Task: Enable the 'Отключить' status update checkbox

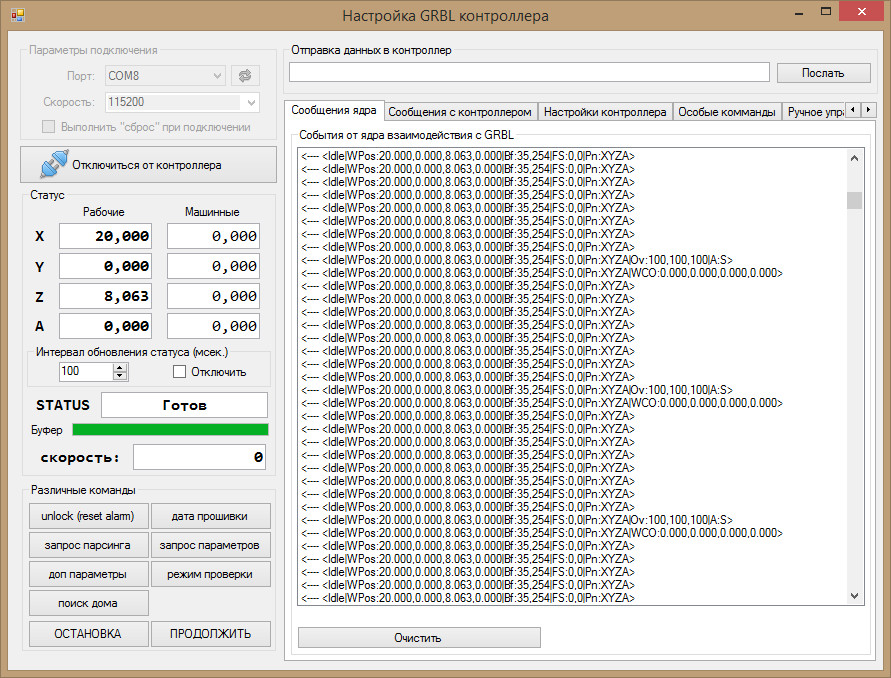Action: pos(179,372)
